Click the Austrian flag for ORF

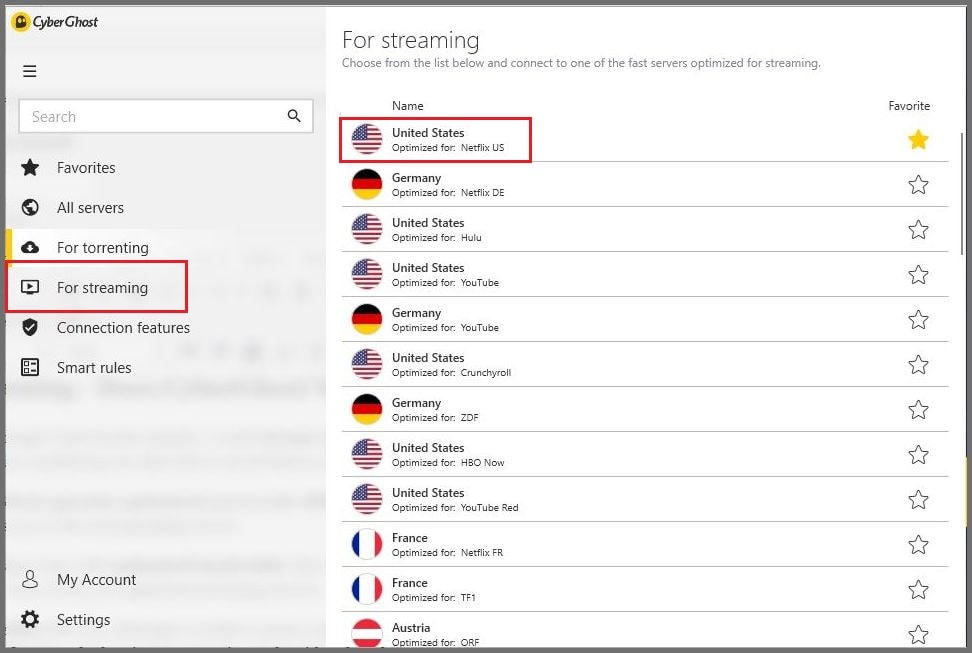click(x=367, y=633)
